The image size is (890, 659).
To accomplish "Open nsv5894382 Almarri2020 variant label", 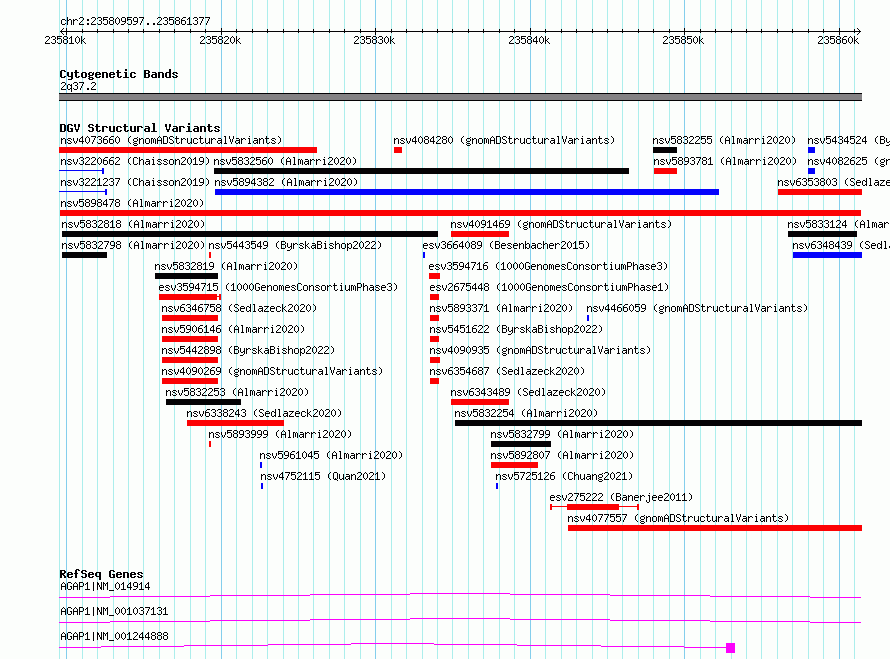I will 286,182.
